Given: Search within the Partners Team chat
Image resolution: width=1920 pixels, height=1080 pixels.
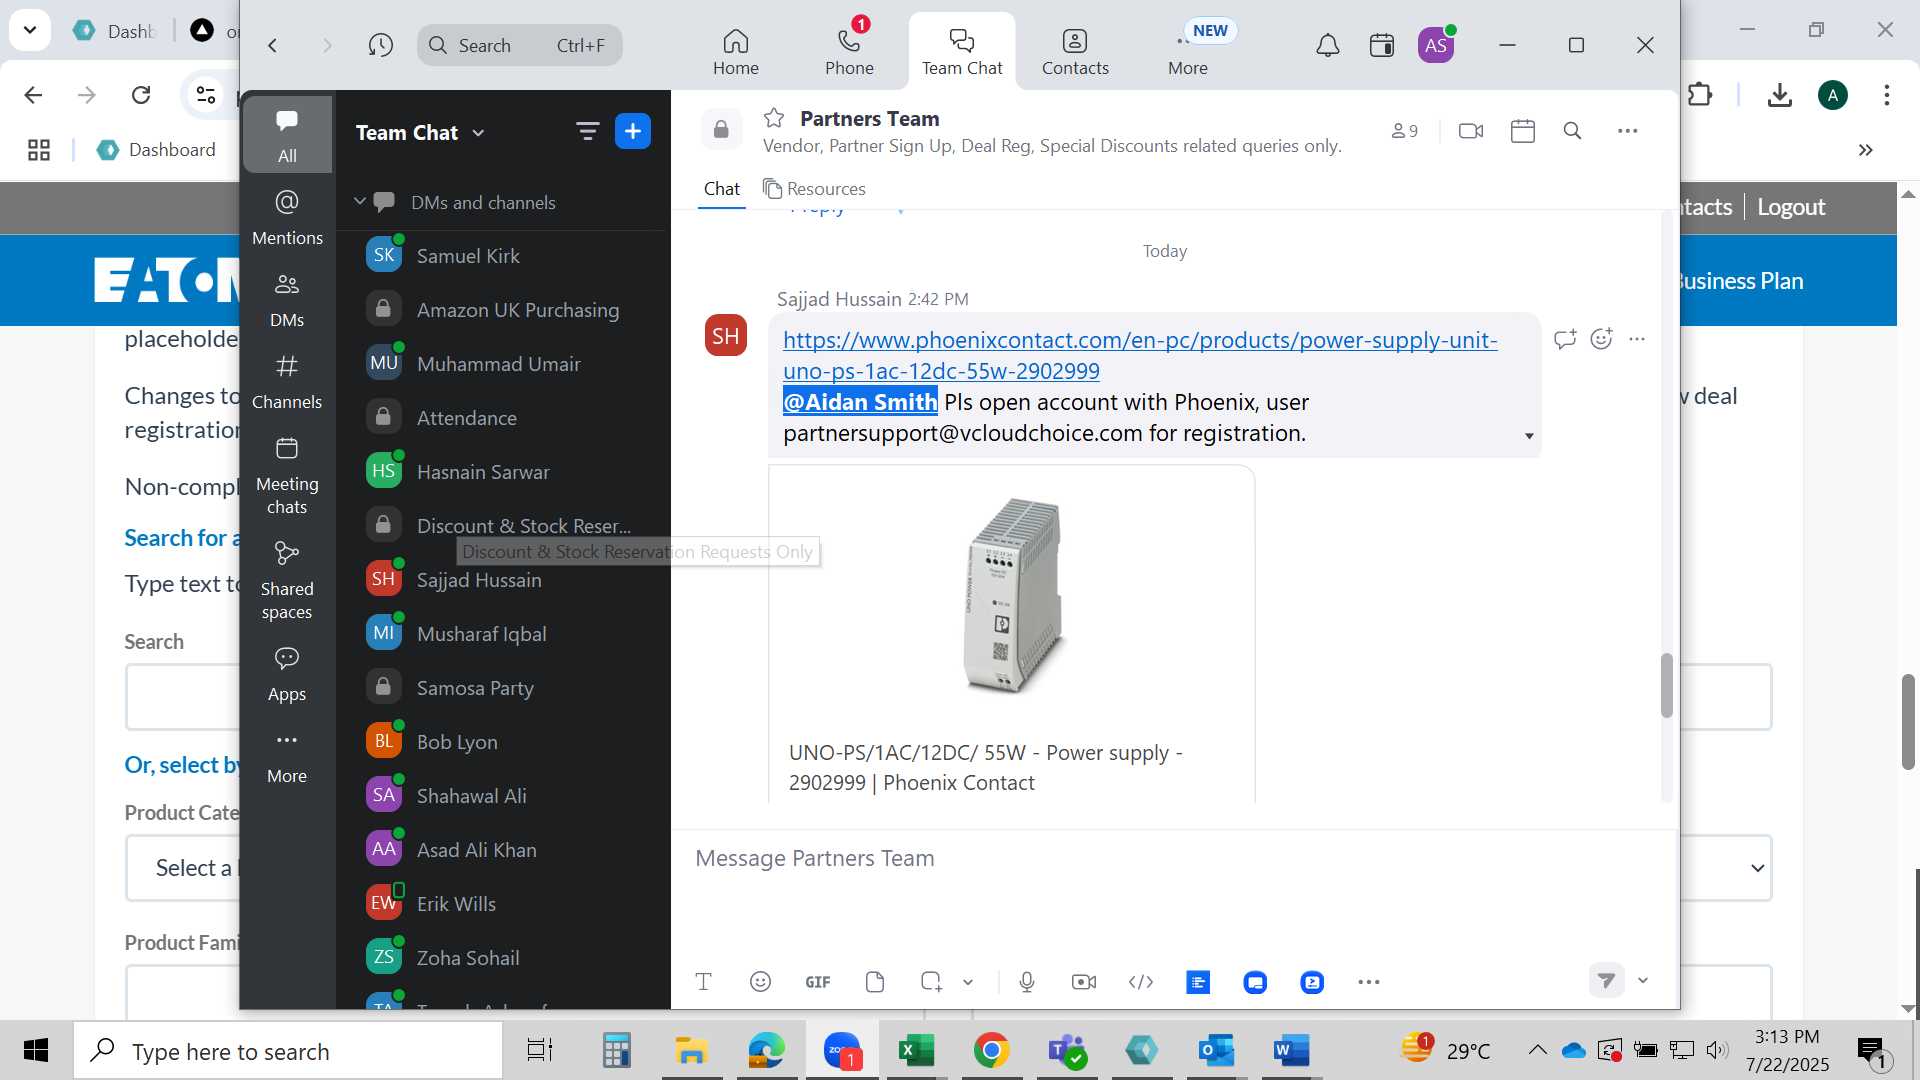Looking at the screenshot, I should point(1572,131).
